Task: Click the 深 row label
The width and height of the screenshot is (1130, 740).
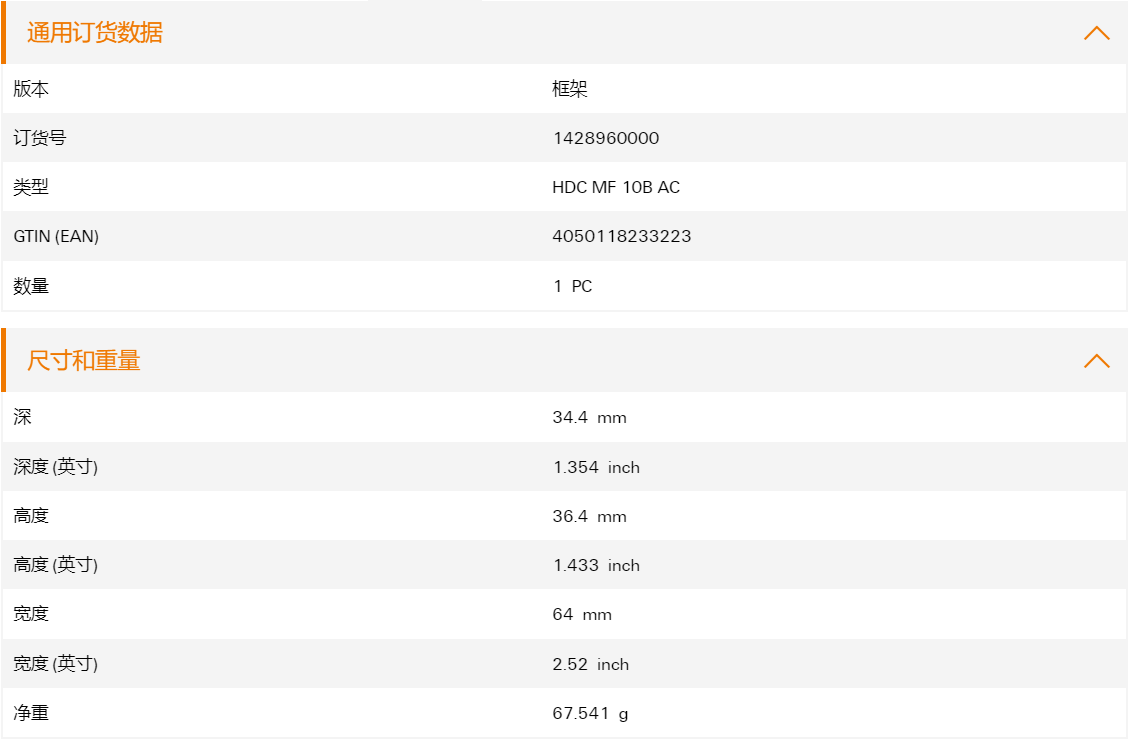Action: pos(22,417)
